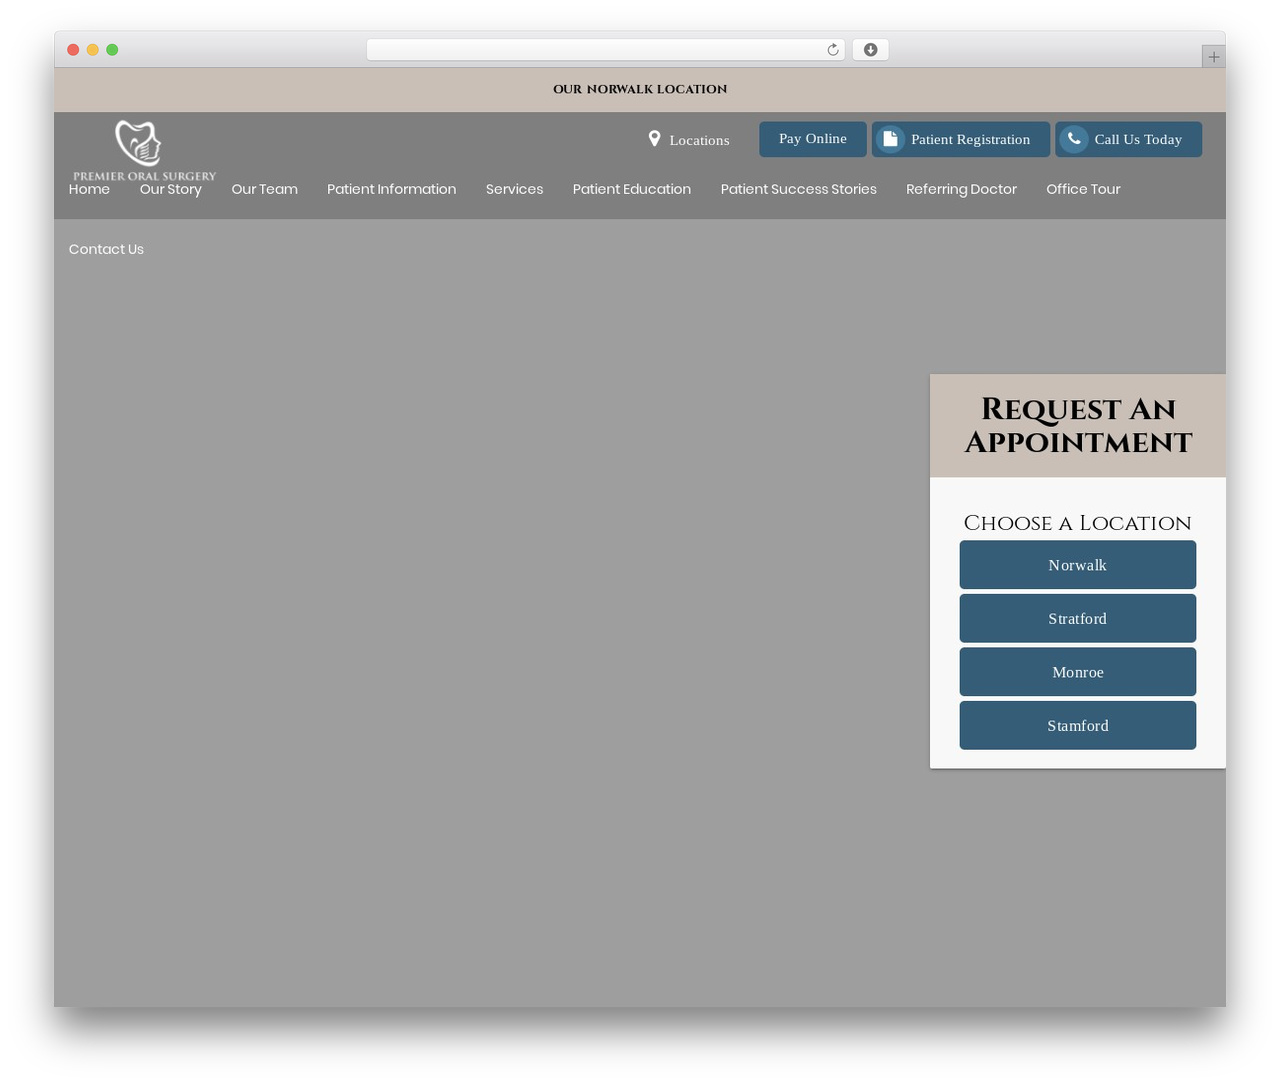The image size is (1280, 1084).
Task: Click the Request An Appointment heading
Action: coord(1078,425)
